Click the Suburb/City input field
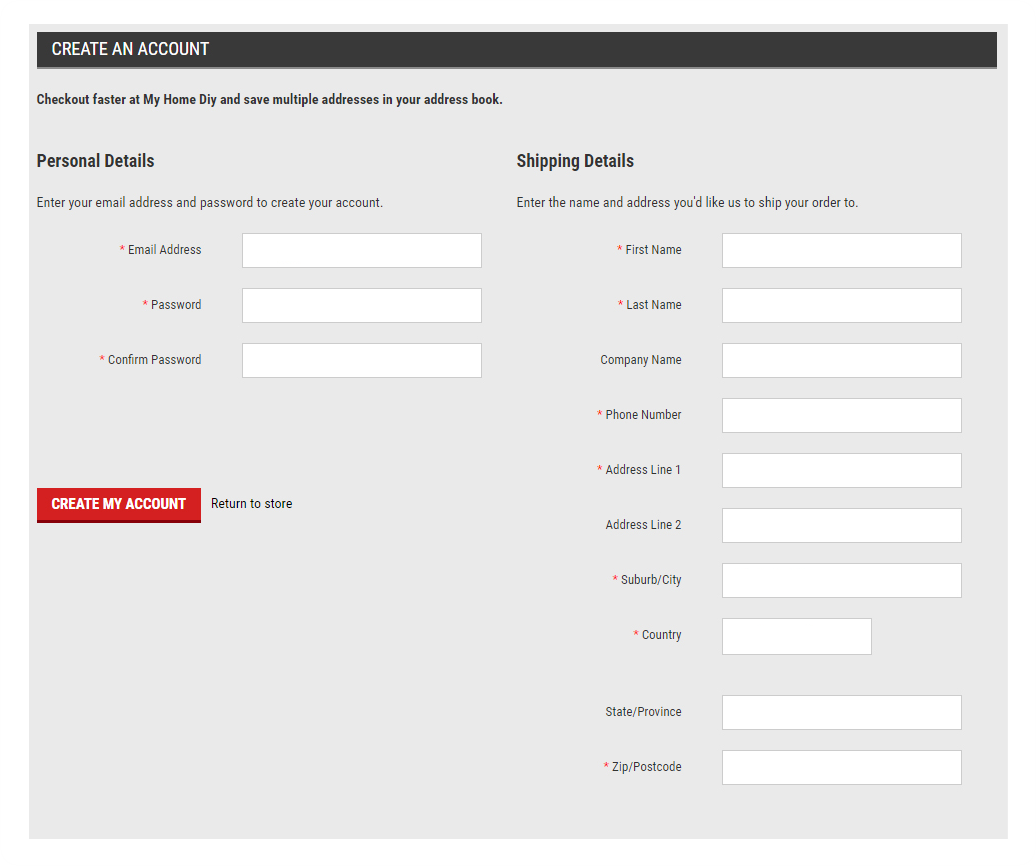Screen dimensions: 1036x866 pos(841,580)
